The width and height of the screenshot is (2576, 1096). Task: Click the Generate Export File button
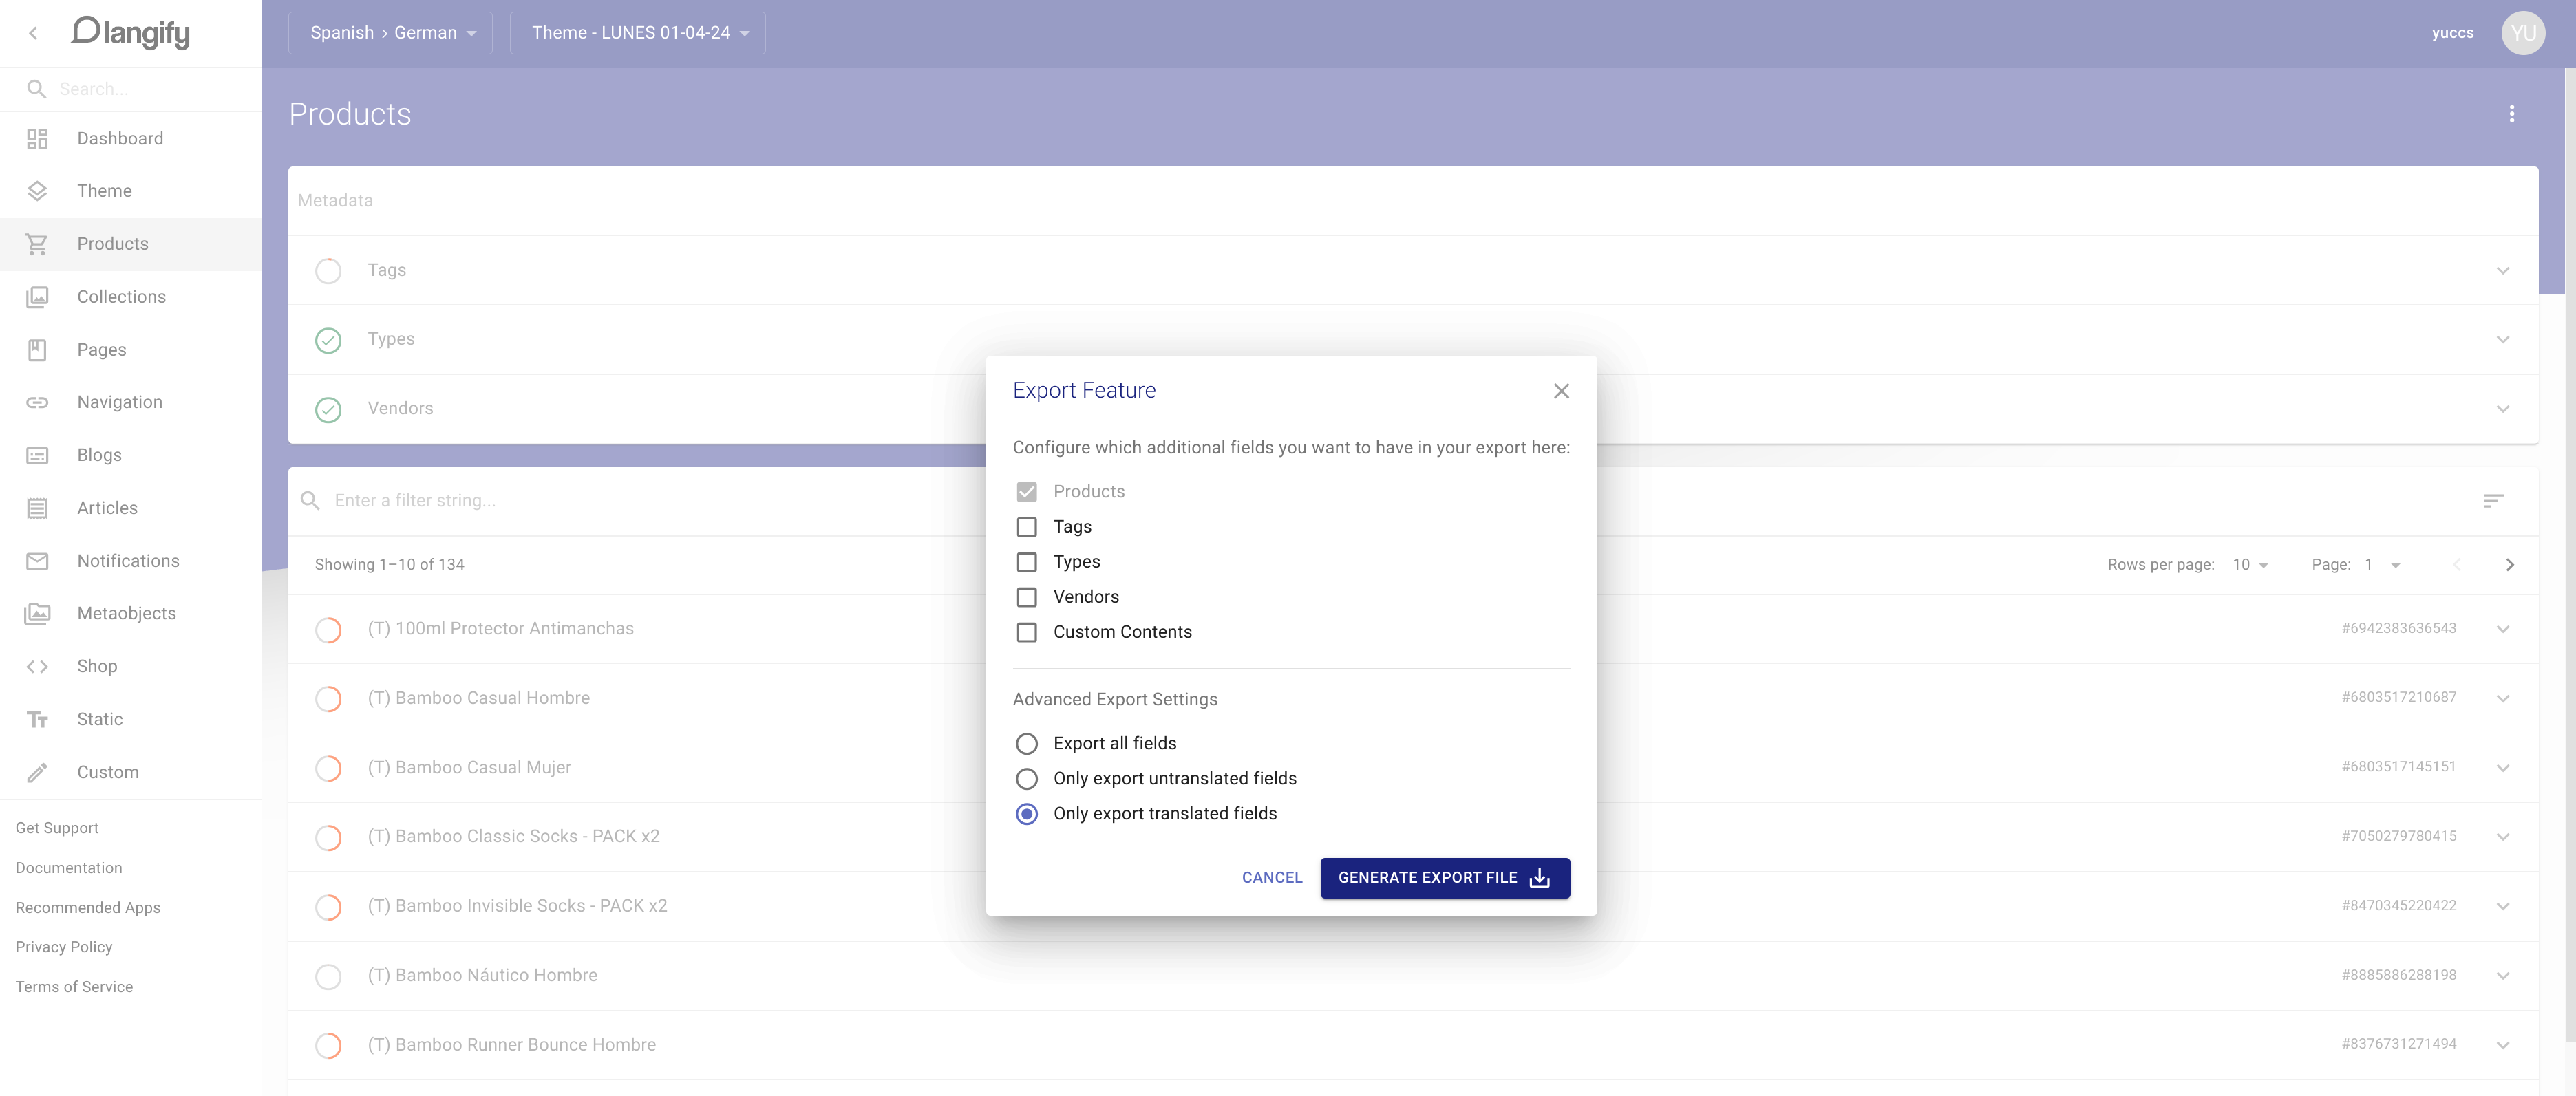(1444, 878)
